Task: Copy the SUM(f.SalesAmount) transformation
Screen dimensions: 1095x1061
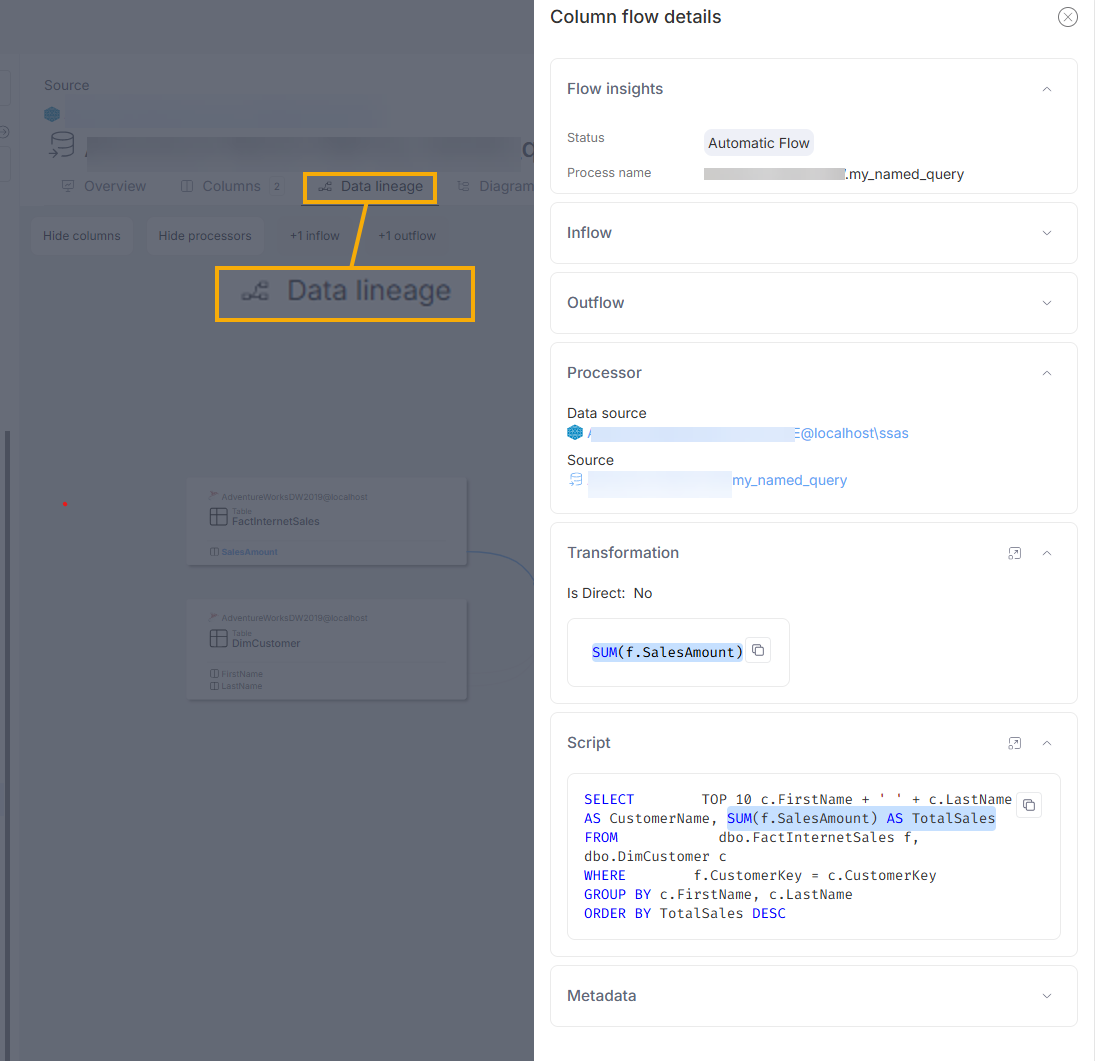Action: pos(758,650)
